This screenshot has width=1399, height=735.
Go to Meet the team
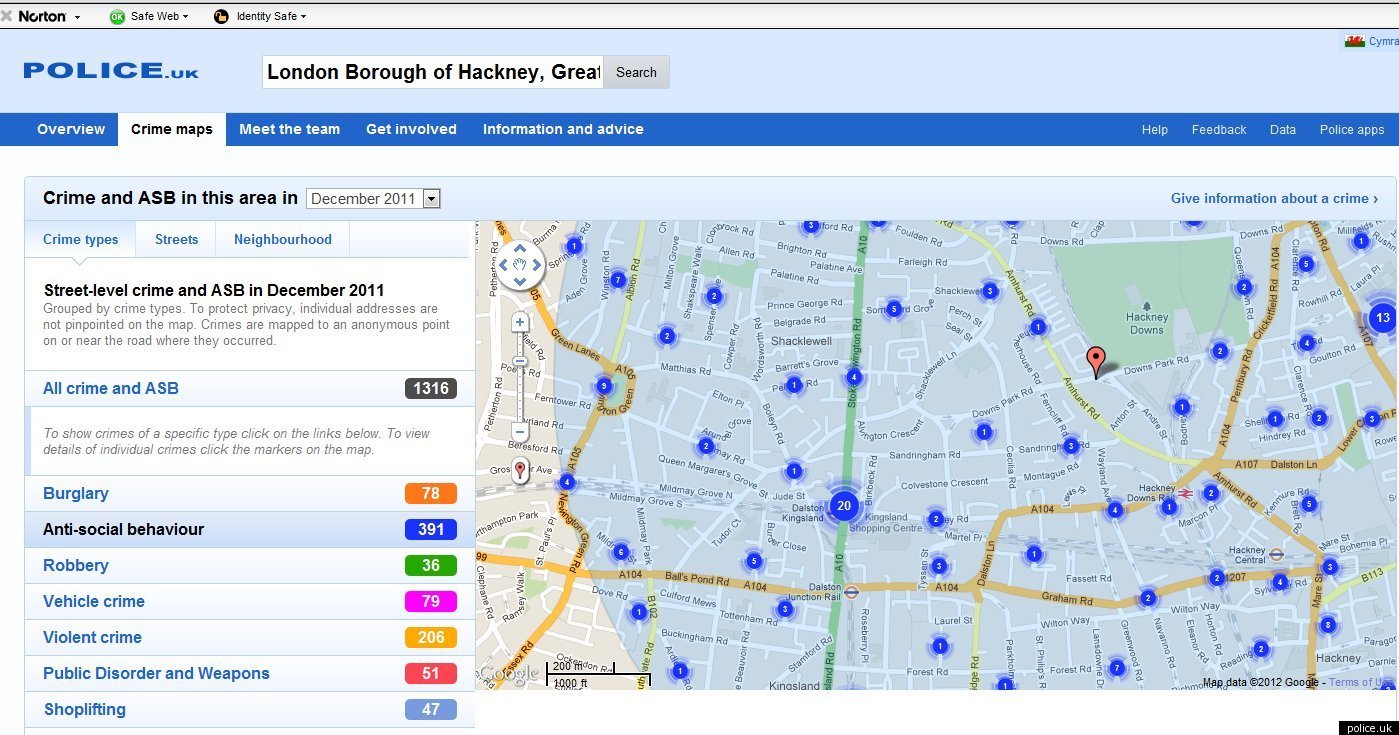coord(290,129)
